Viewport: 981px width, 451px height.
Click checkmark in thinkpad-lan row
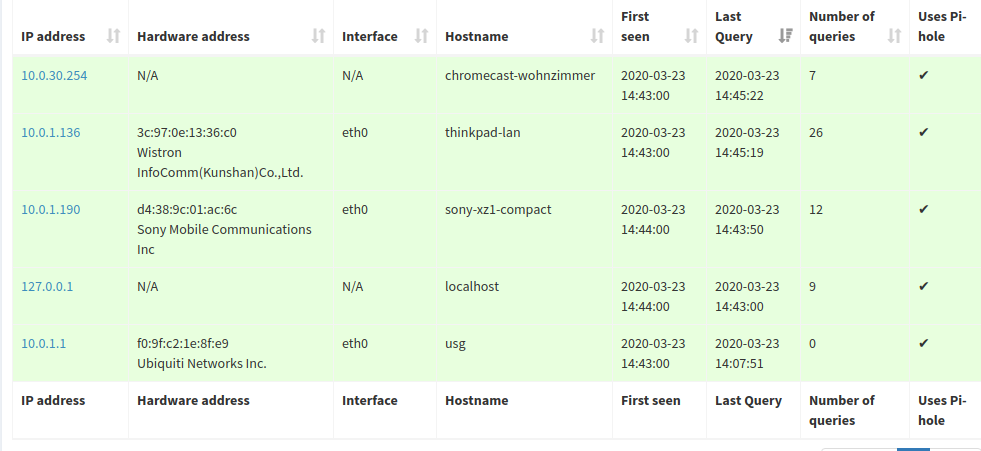924,132
